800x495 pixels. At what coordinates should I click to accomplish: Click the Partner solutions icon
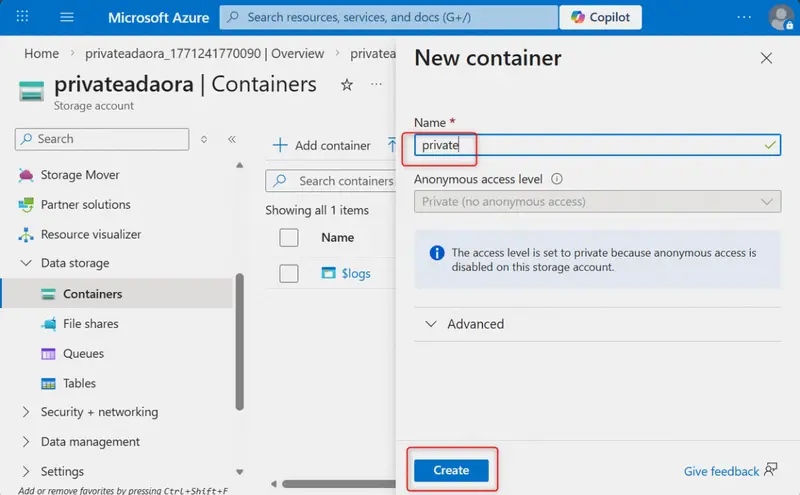click(26, 205)
